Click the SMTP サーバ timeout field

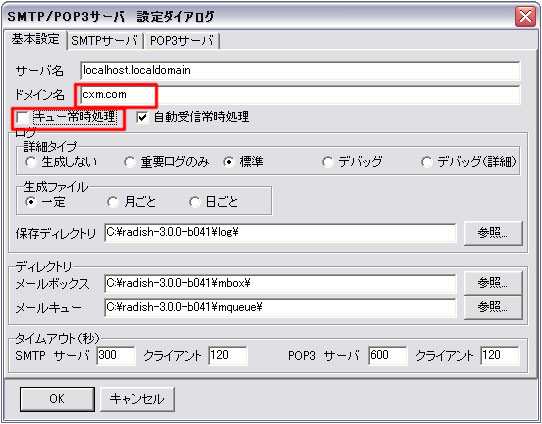click(x=116, y=355)
